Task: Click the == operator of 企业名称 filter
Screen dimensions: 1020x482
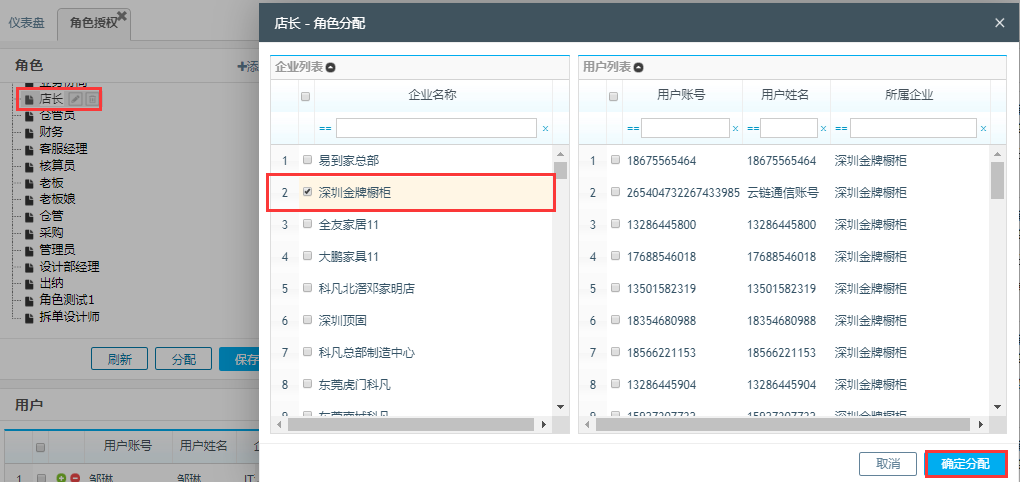Action: (325, 129)
